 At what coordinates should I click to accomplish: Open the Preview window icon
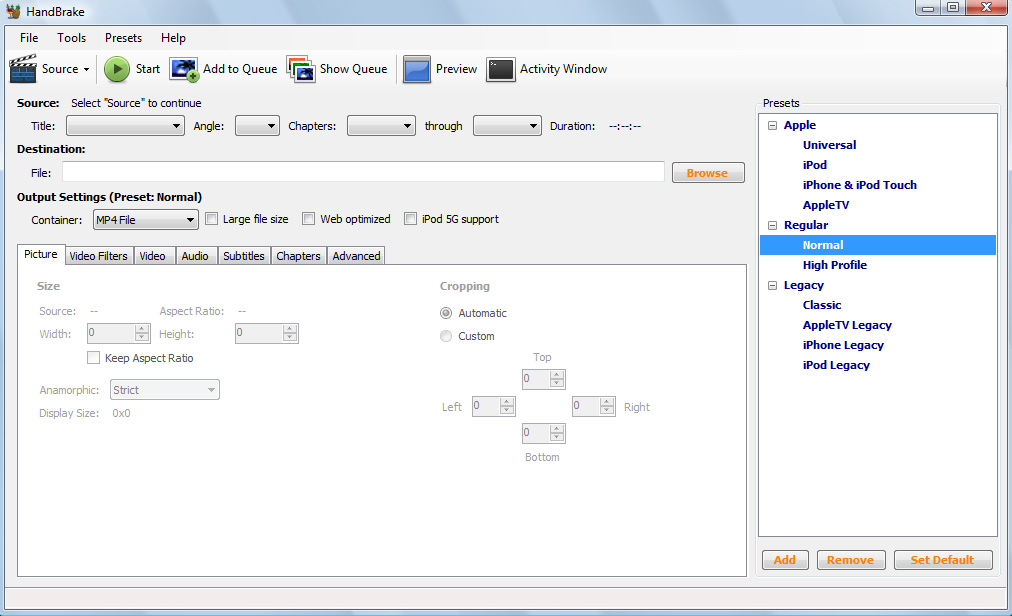coord(416,69)
